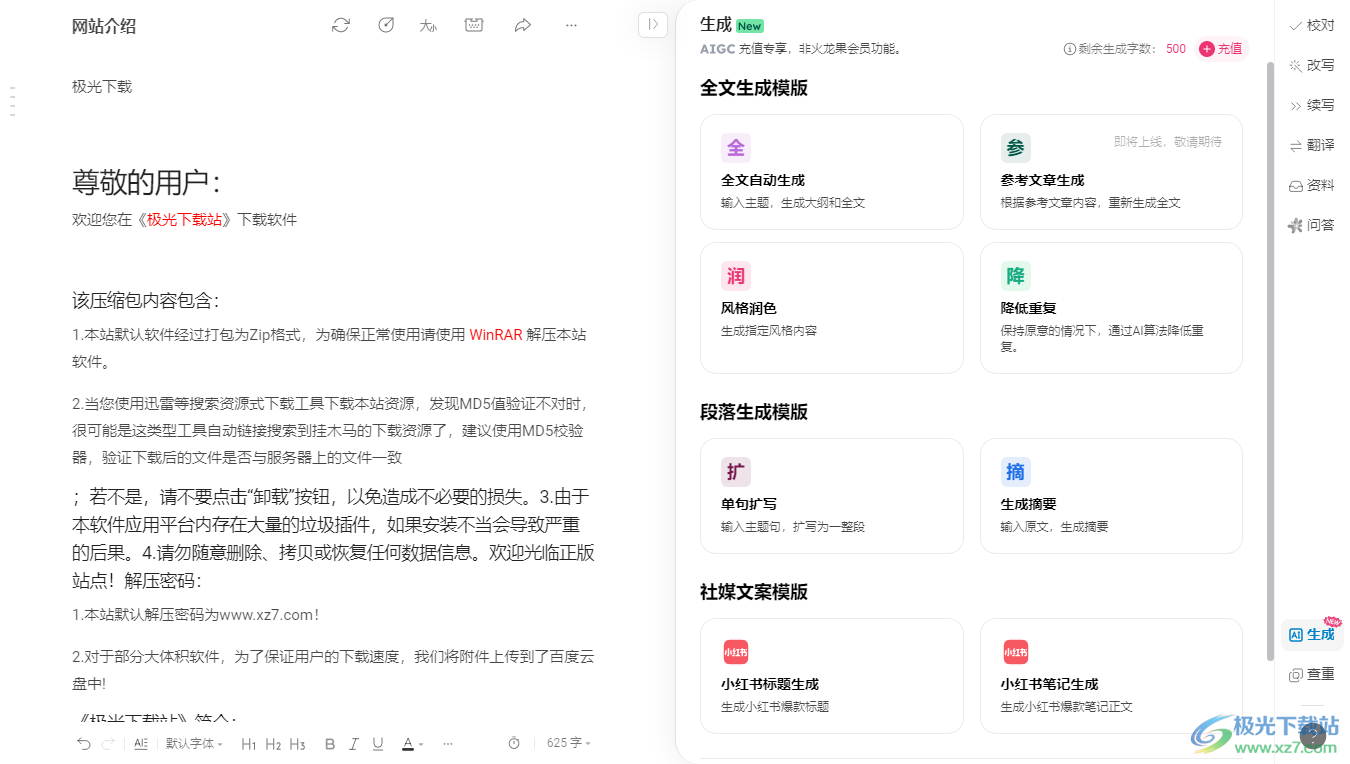The height and width of the screenshot is (764, 1350).
Task: Click the red 极光下载站 link text
Action: tap(185, 219)
